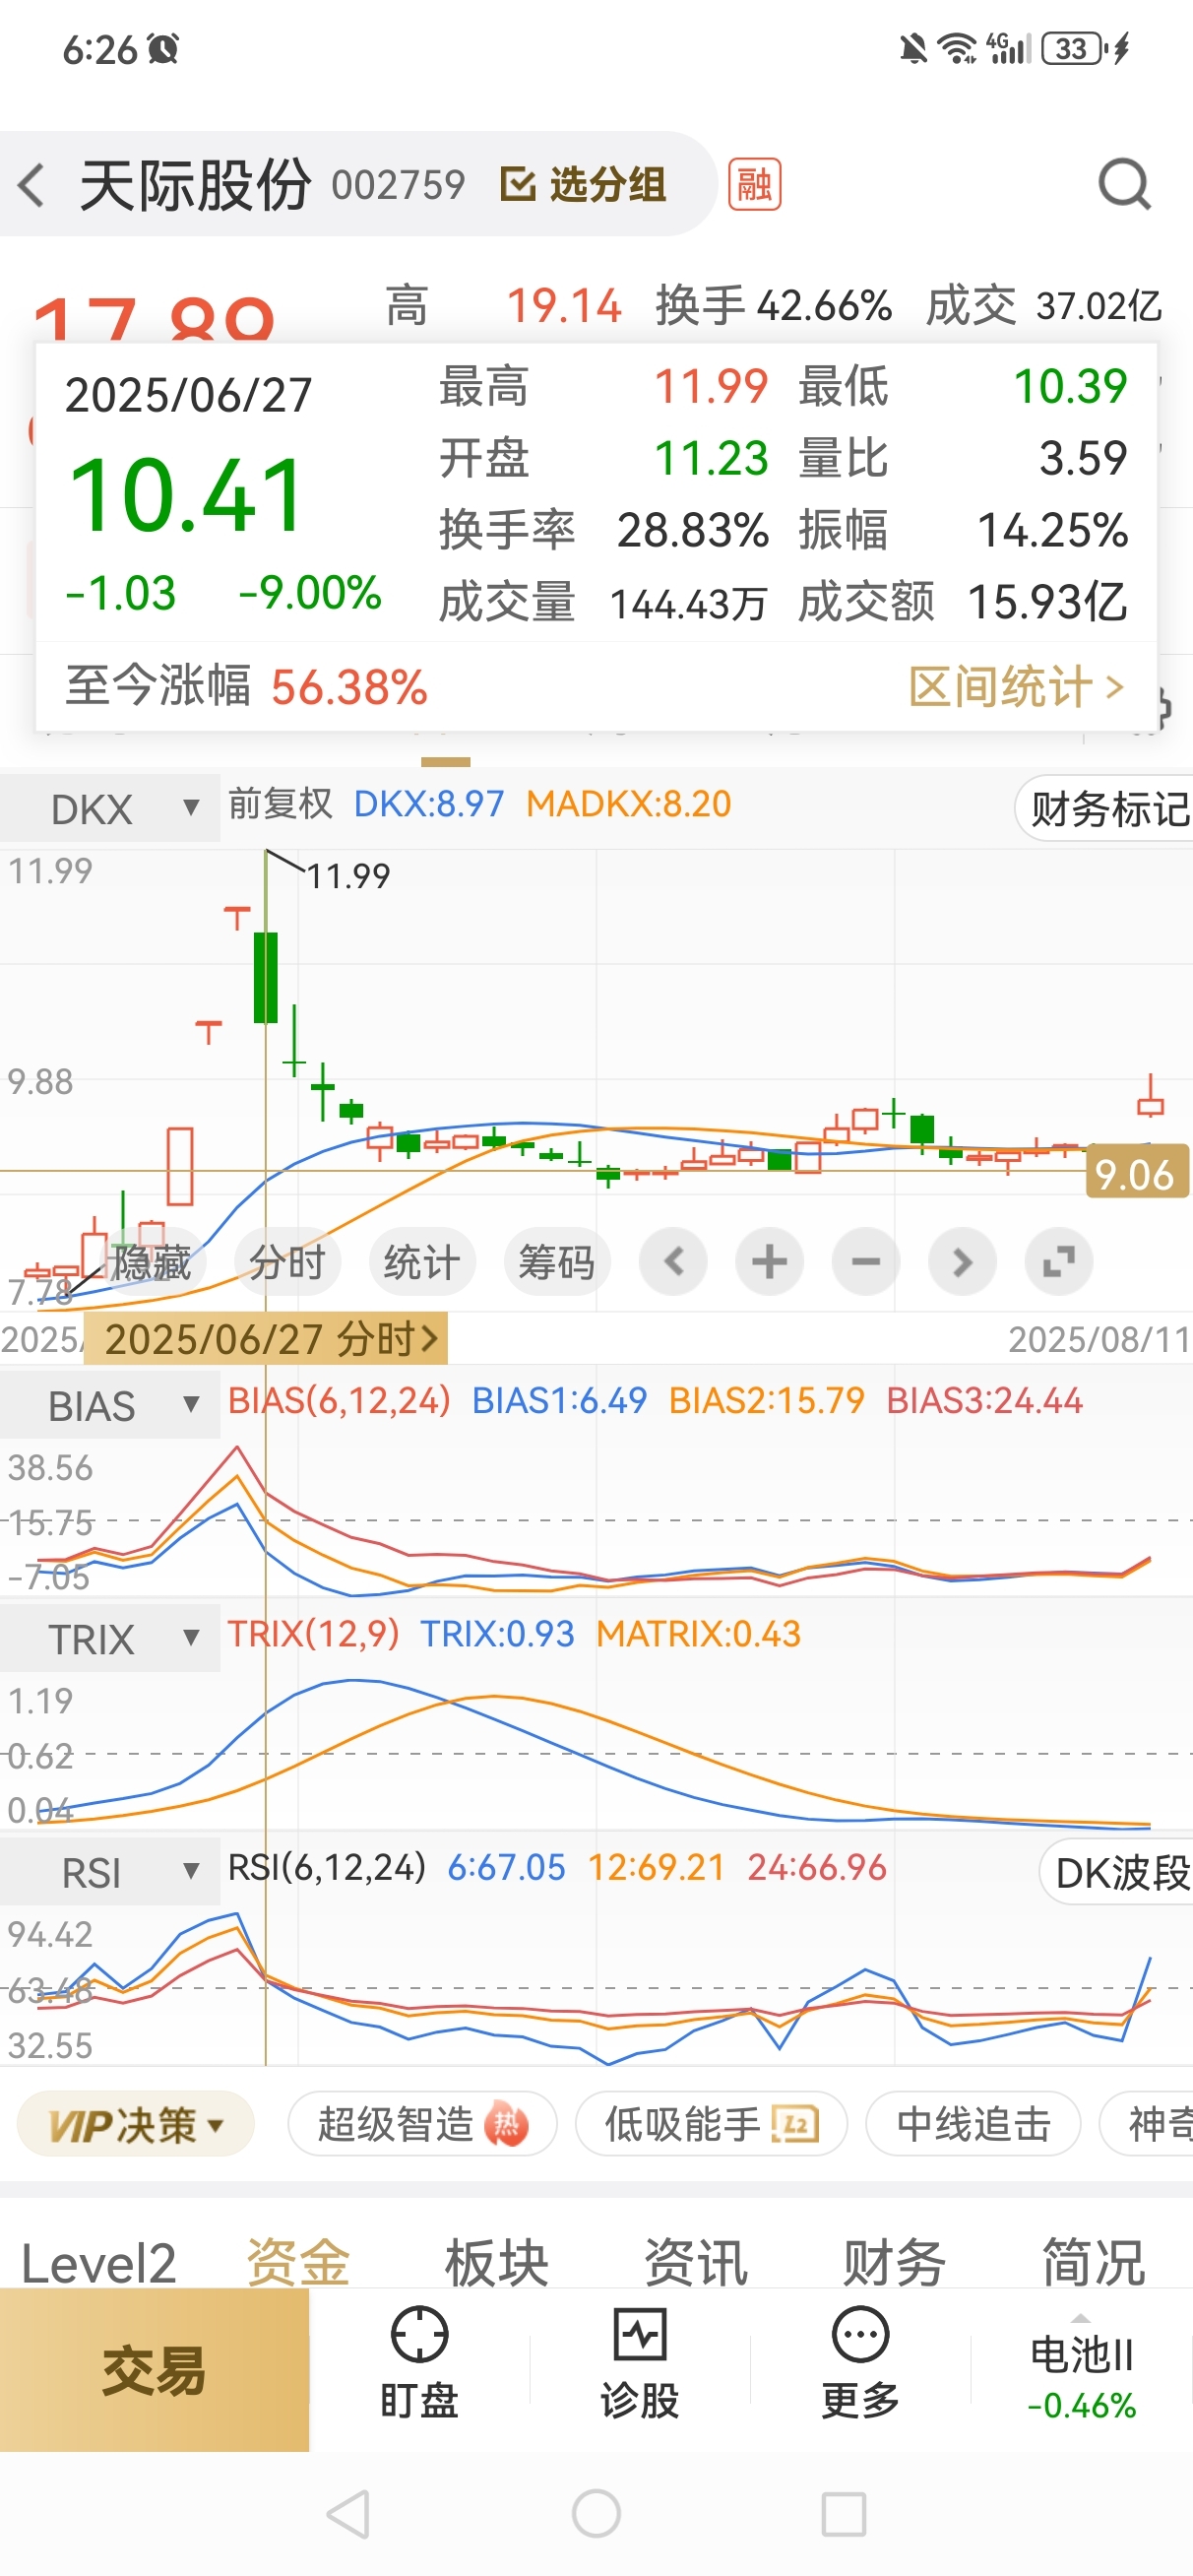Switch to 板块 tab
The height and width of the screenshot is (2576, 1193).
pyautogui.click(x=497, y=2262)
